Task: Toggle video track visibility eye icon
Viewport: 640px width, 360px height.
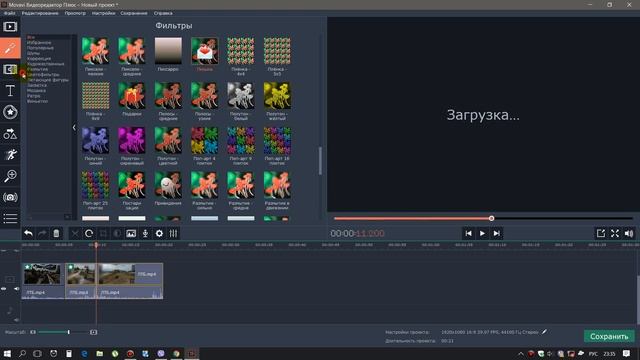Action: pos(4,289)
